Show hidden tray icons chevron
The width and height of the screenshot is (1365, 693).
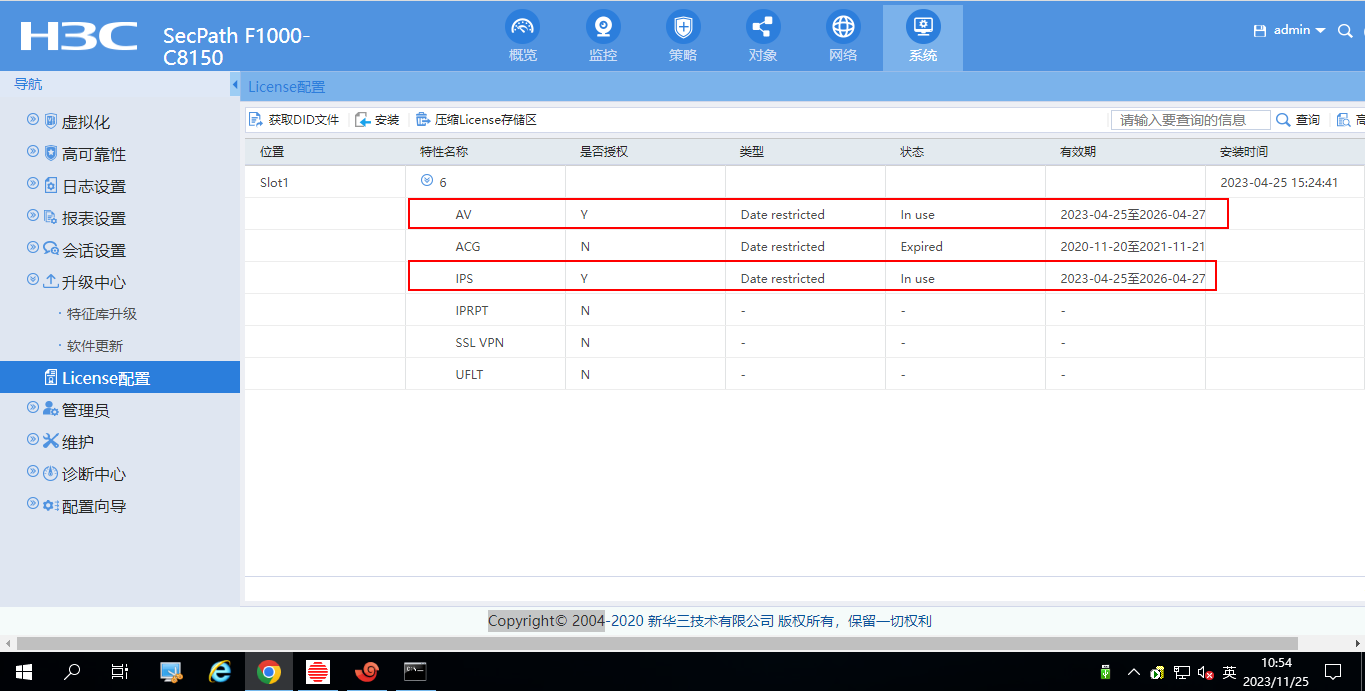[1133, 672]
